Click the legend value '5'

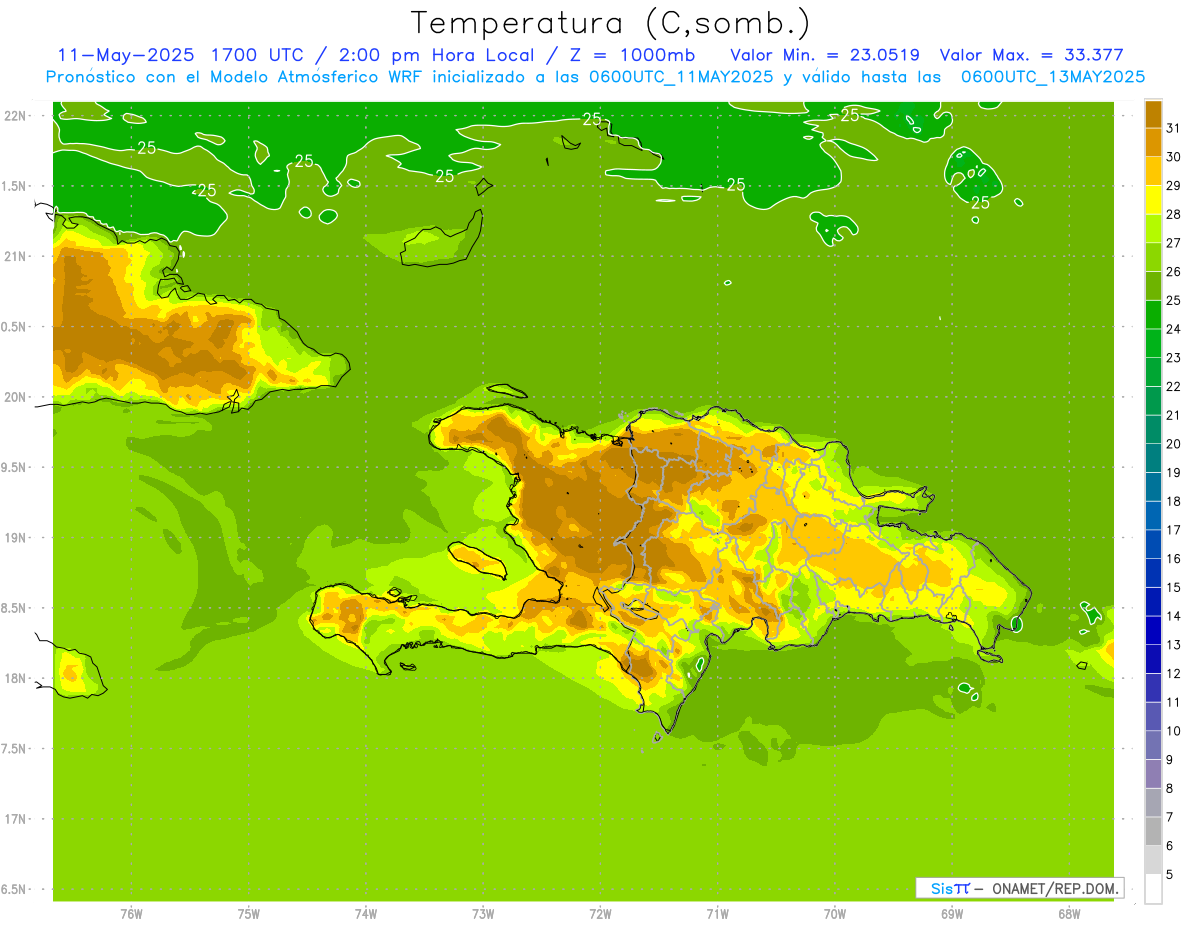pyautogui.click(x=1170, y=874)
